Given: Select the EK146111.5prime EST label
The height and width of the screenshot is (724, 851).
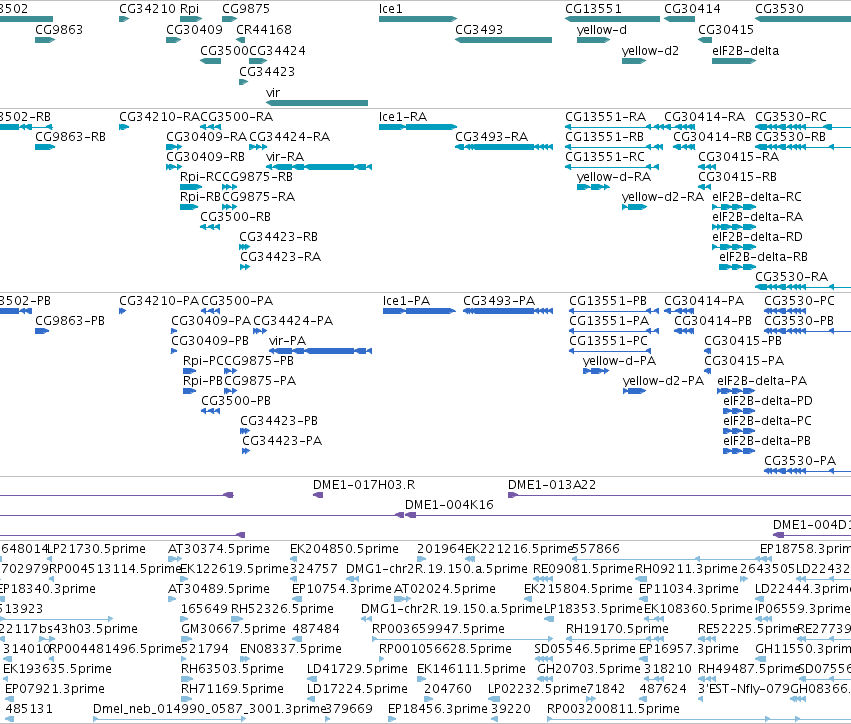Looking at the screenshot, I should coord(471,669).
